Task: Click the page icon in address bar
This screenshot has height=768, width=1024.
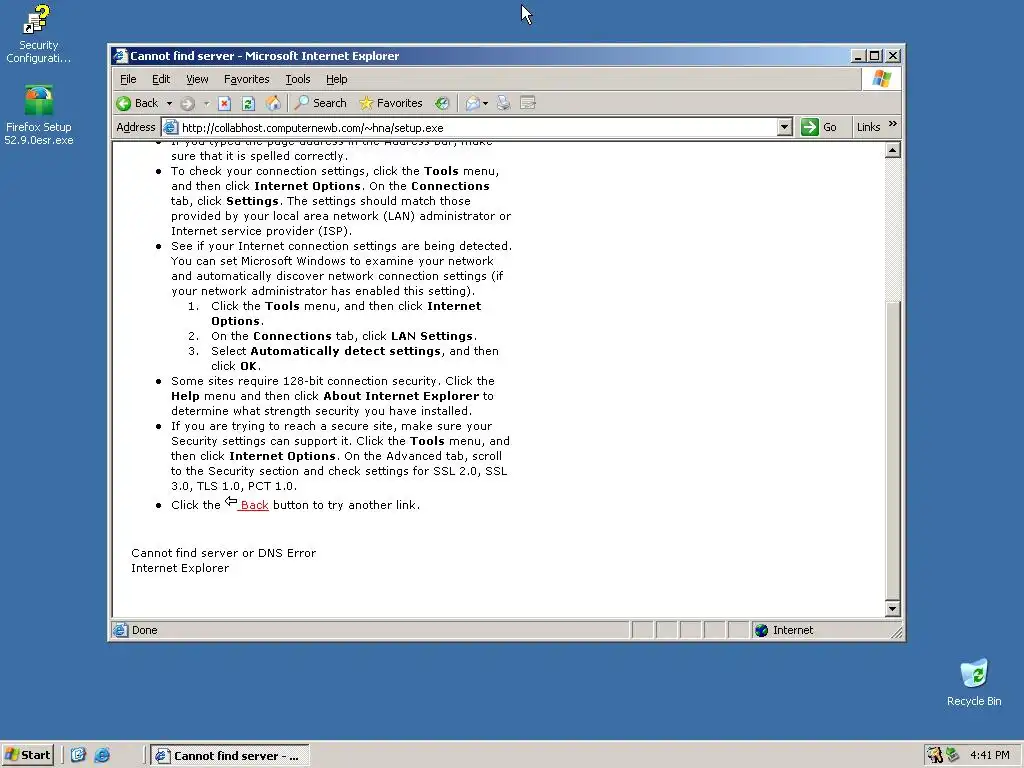Action: click(170, 127)
